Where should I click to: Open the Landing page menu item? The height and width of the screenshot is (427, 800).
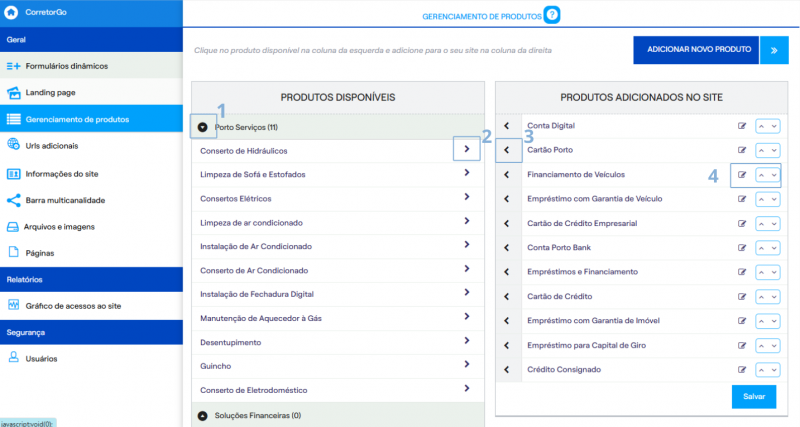[x=91, y=92]
